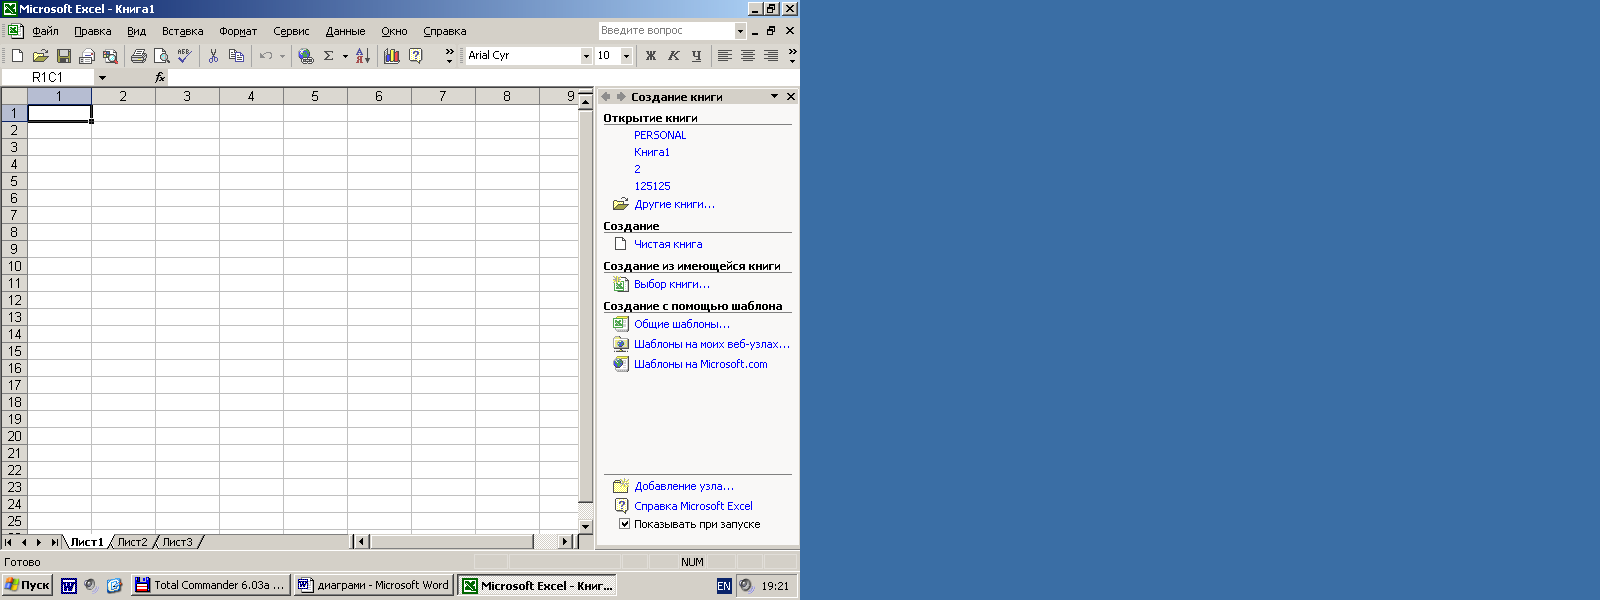Open the Сервис menu

(291, 31)
